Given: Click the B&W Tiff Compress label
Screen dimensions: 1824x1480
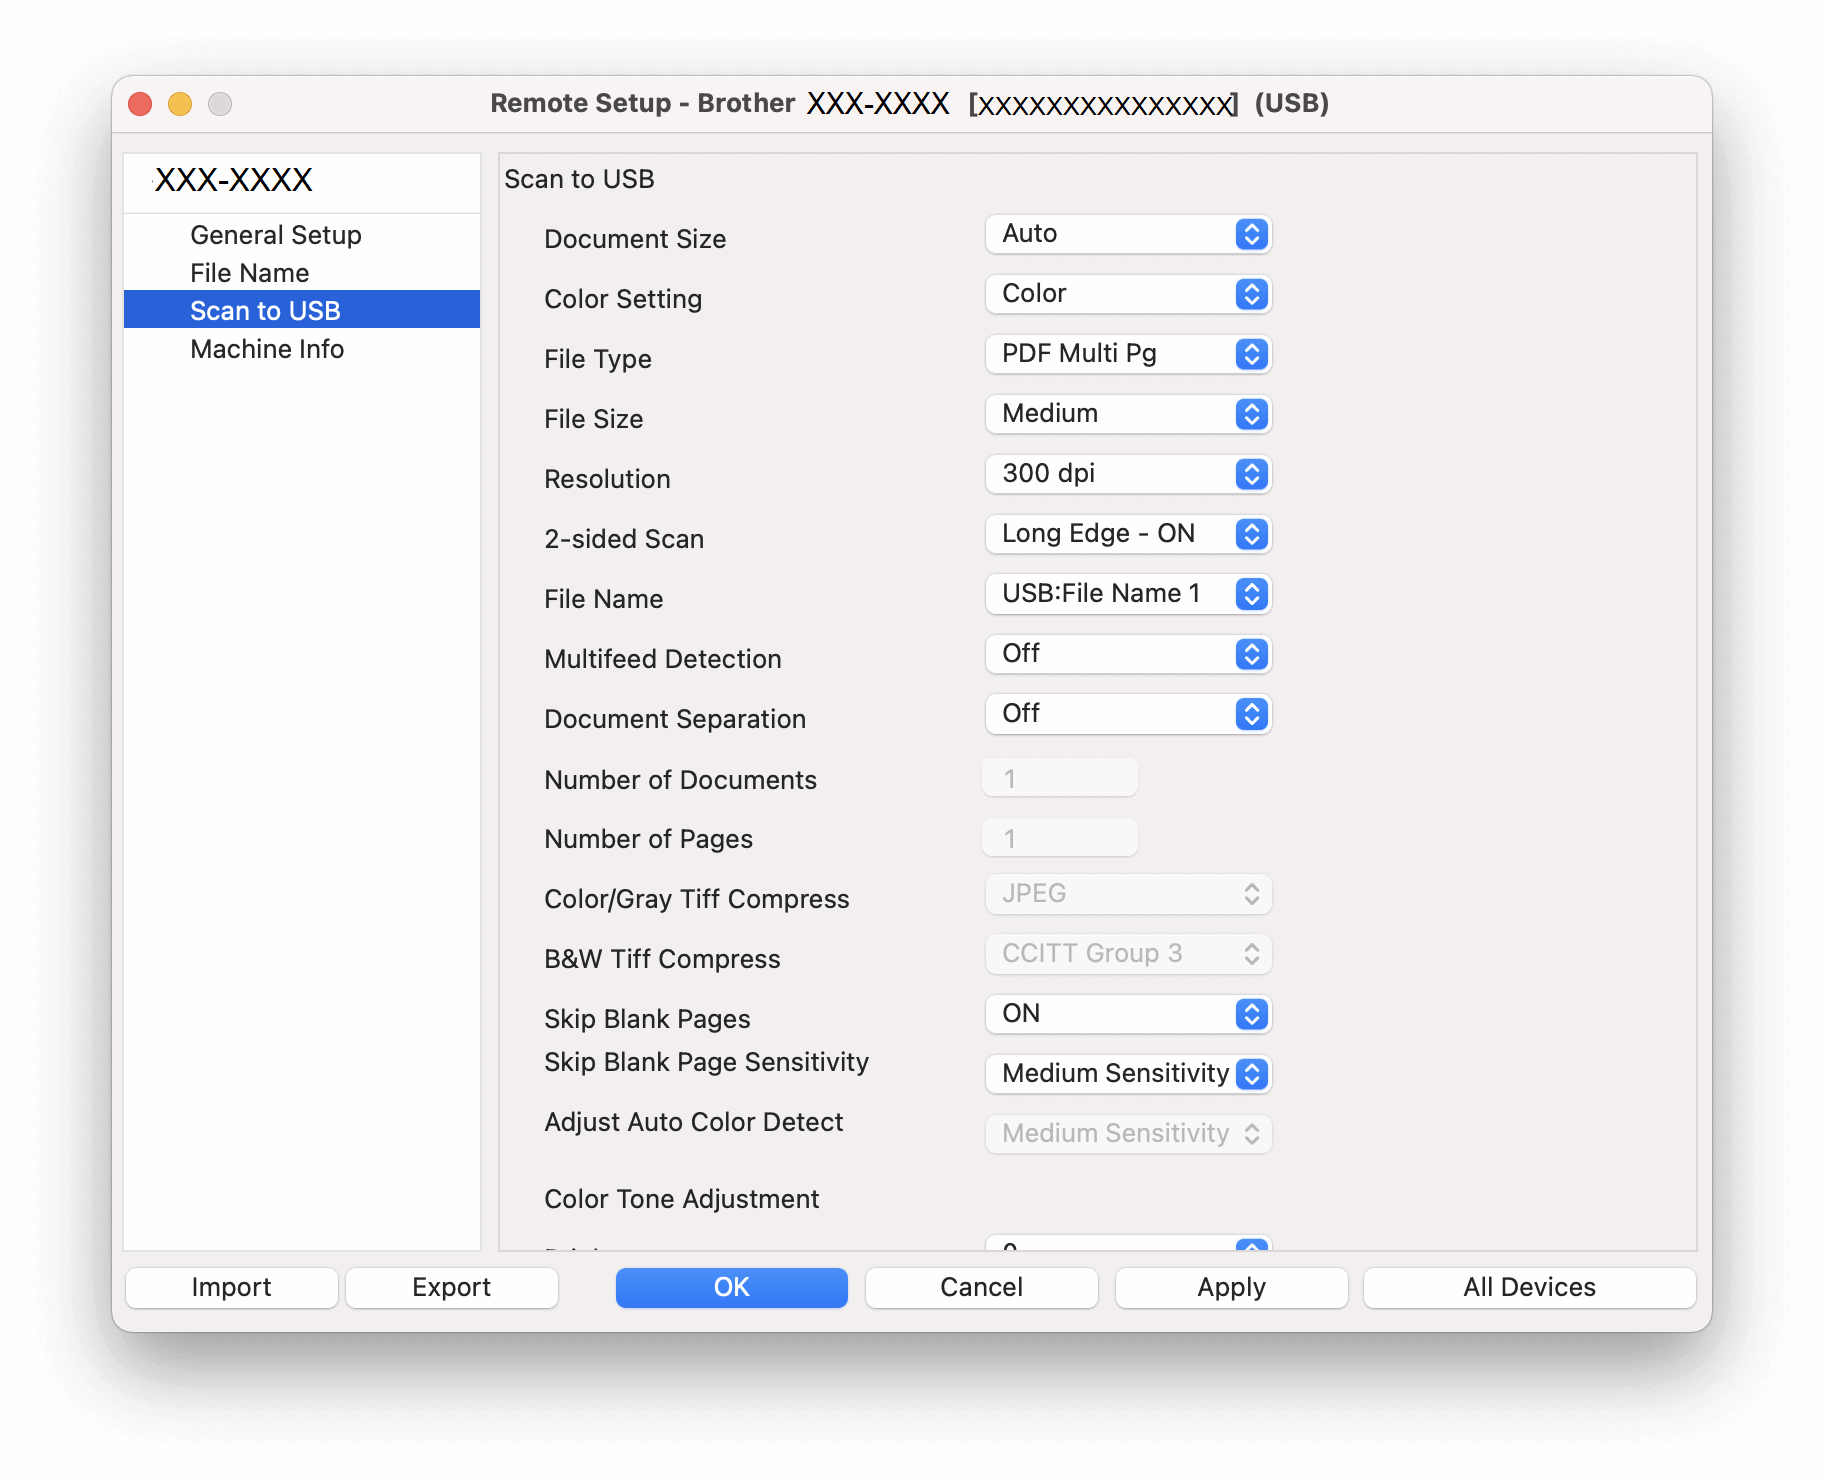Looking at the screenshot, I should pos(662,959).
